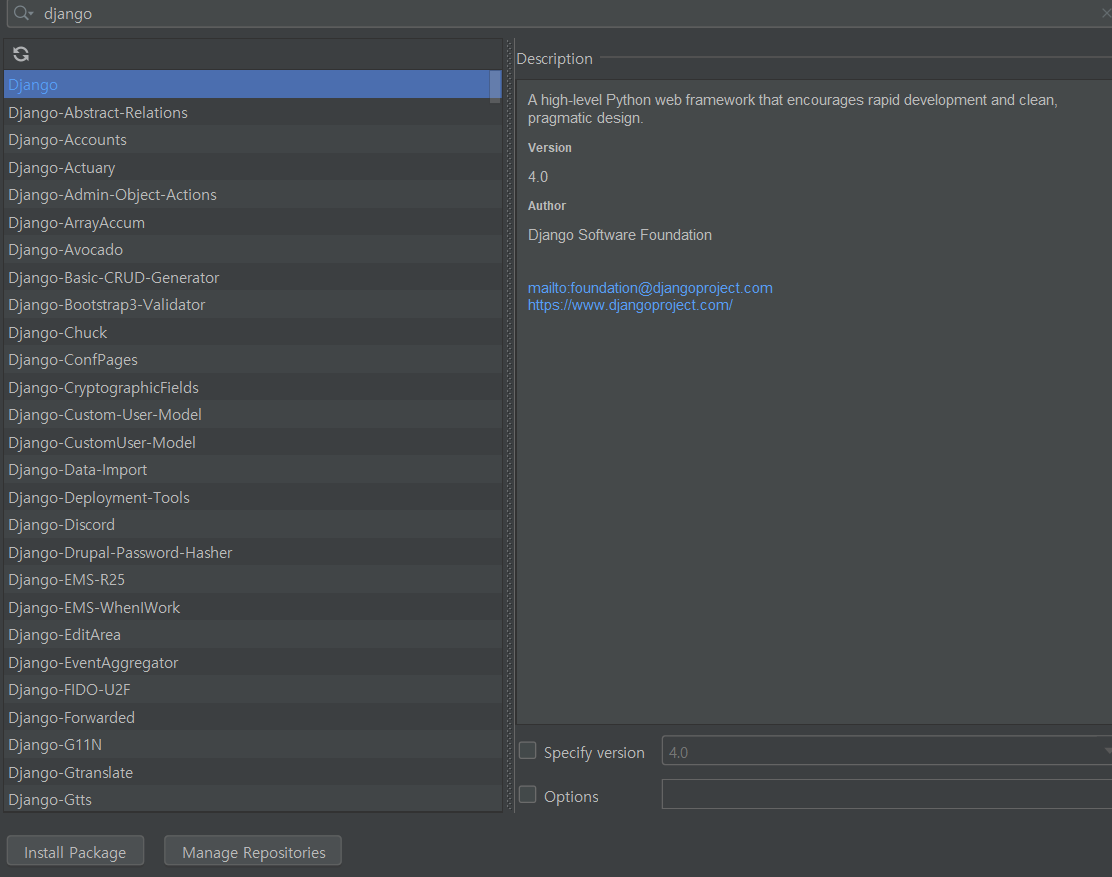Click the reload package list icon

coord(21,54)
